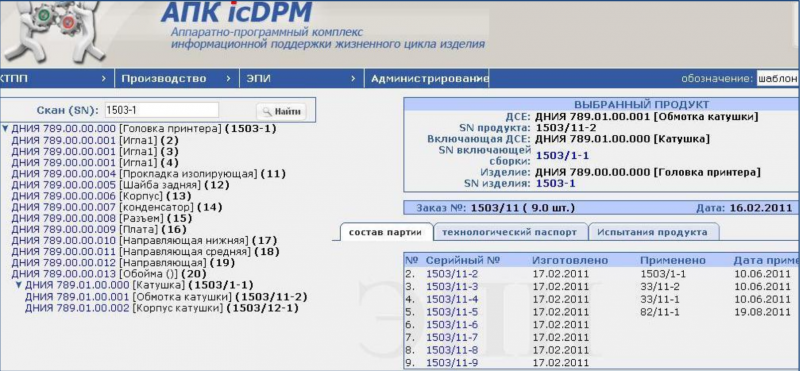Open serial number 1503/11-2 link
The height and width of the screenshot is (371, 800).
[x=452, y=274]
